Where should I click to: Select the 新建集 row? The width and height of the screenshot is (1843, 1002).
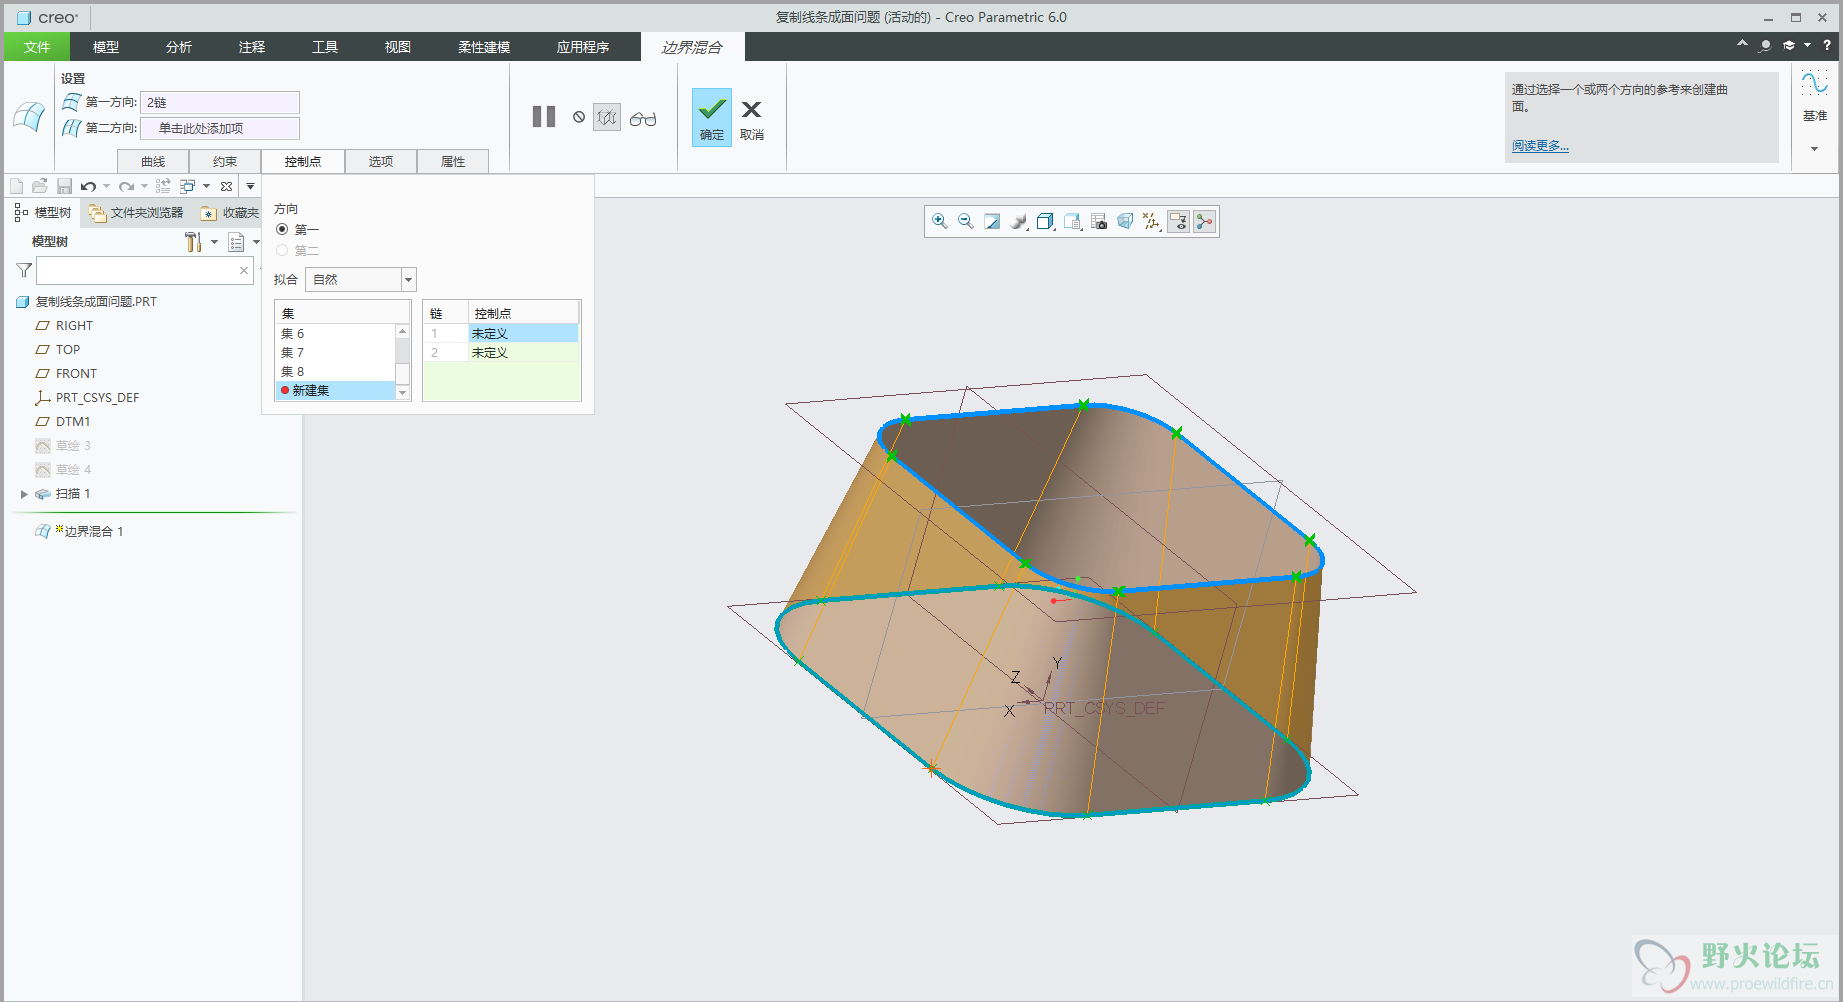pyautogui.click(x=336, y=390)
